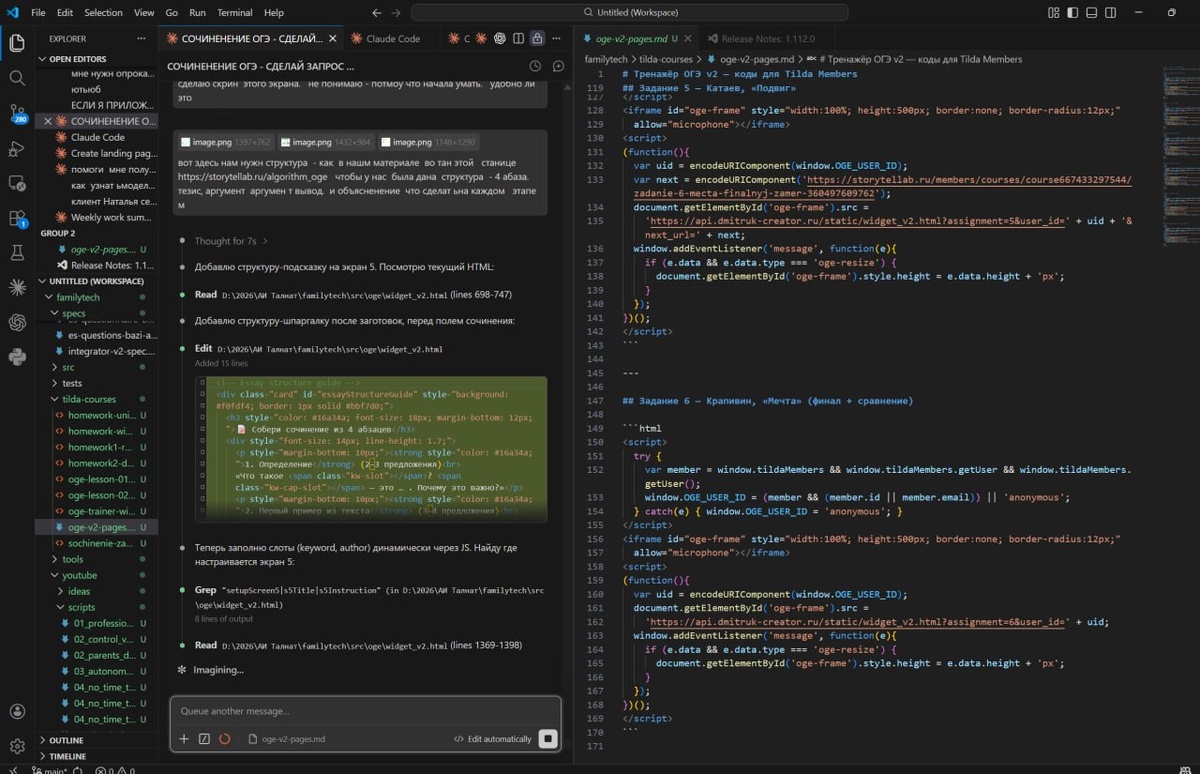Click the slash command icon in message box
The image size is (1200, 774).
pyautogui.click(x=204, y=739)
